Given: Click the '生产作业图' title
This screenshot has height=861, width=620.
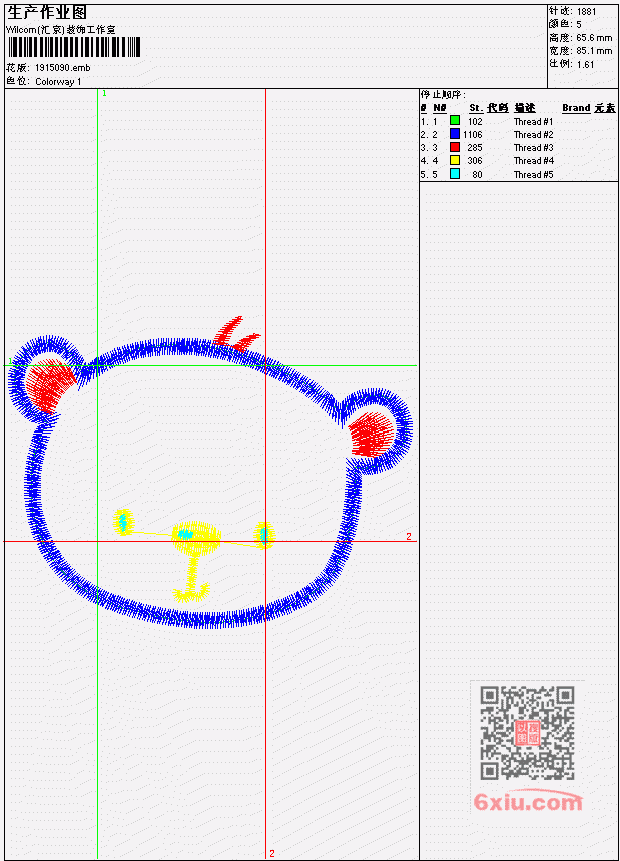Looking at the screenshot, I should 47,12.
